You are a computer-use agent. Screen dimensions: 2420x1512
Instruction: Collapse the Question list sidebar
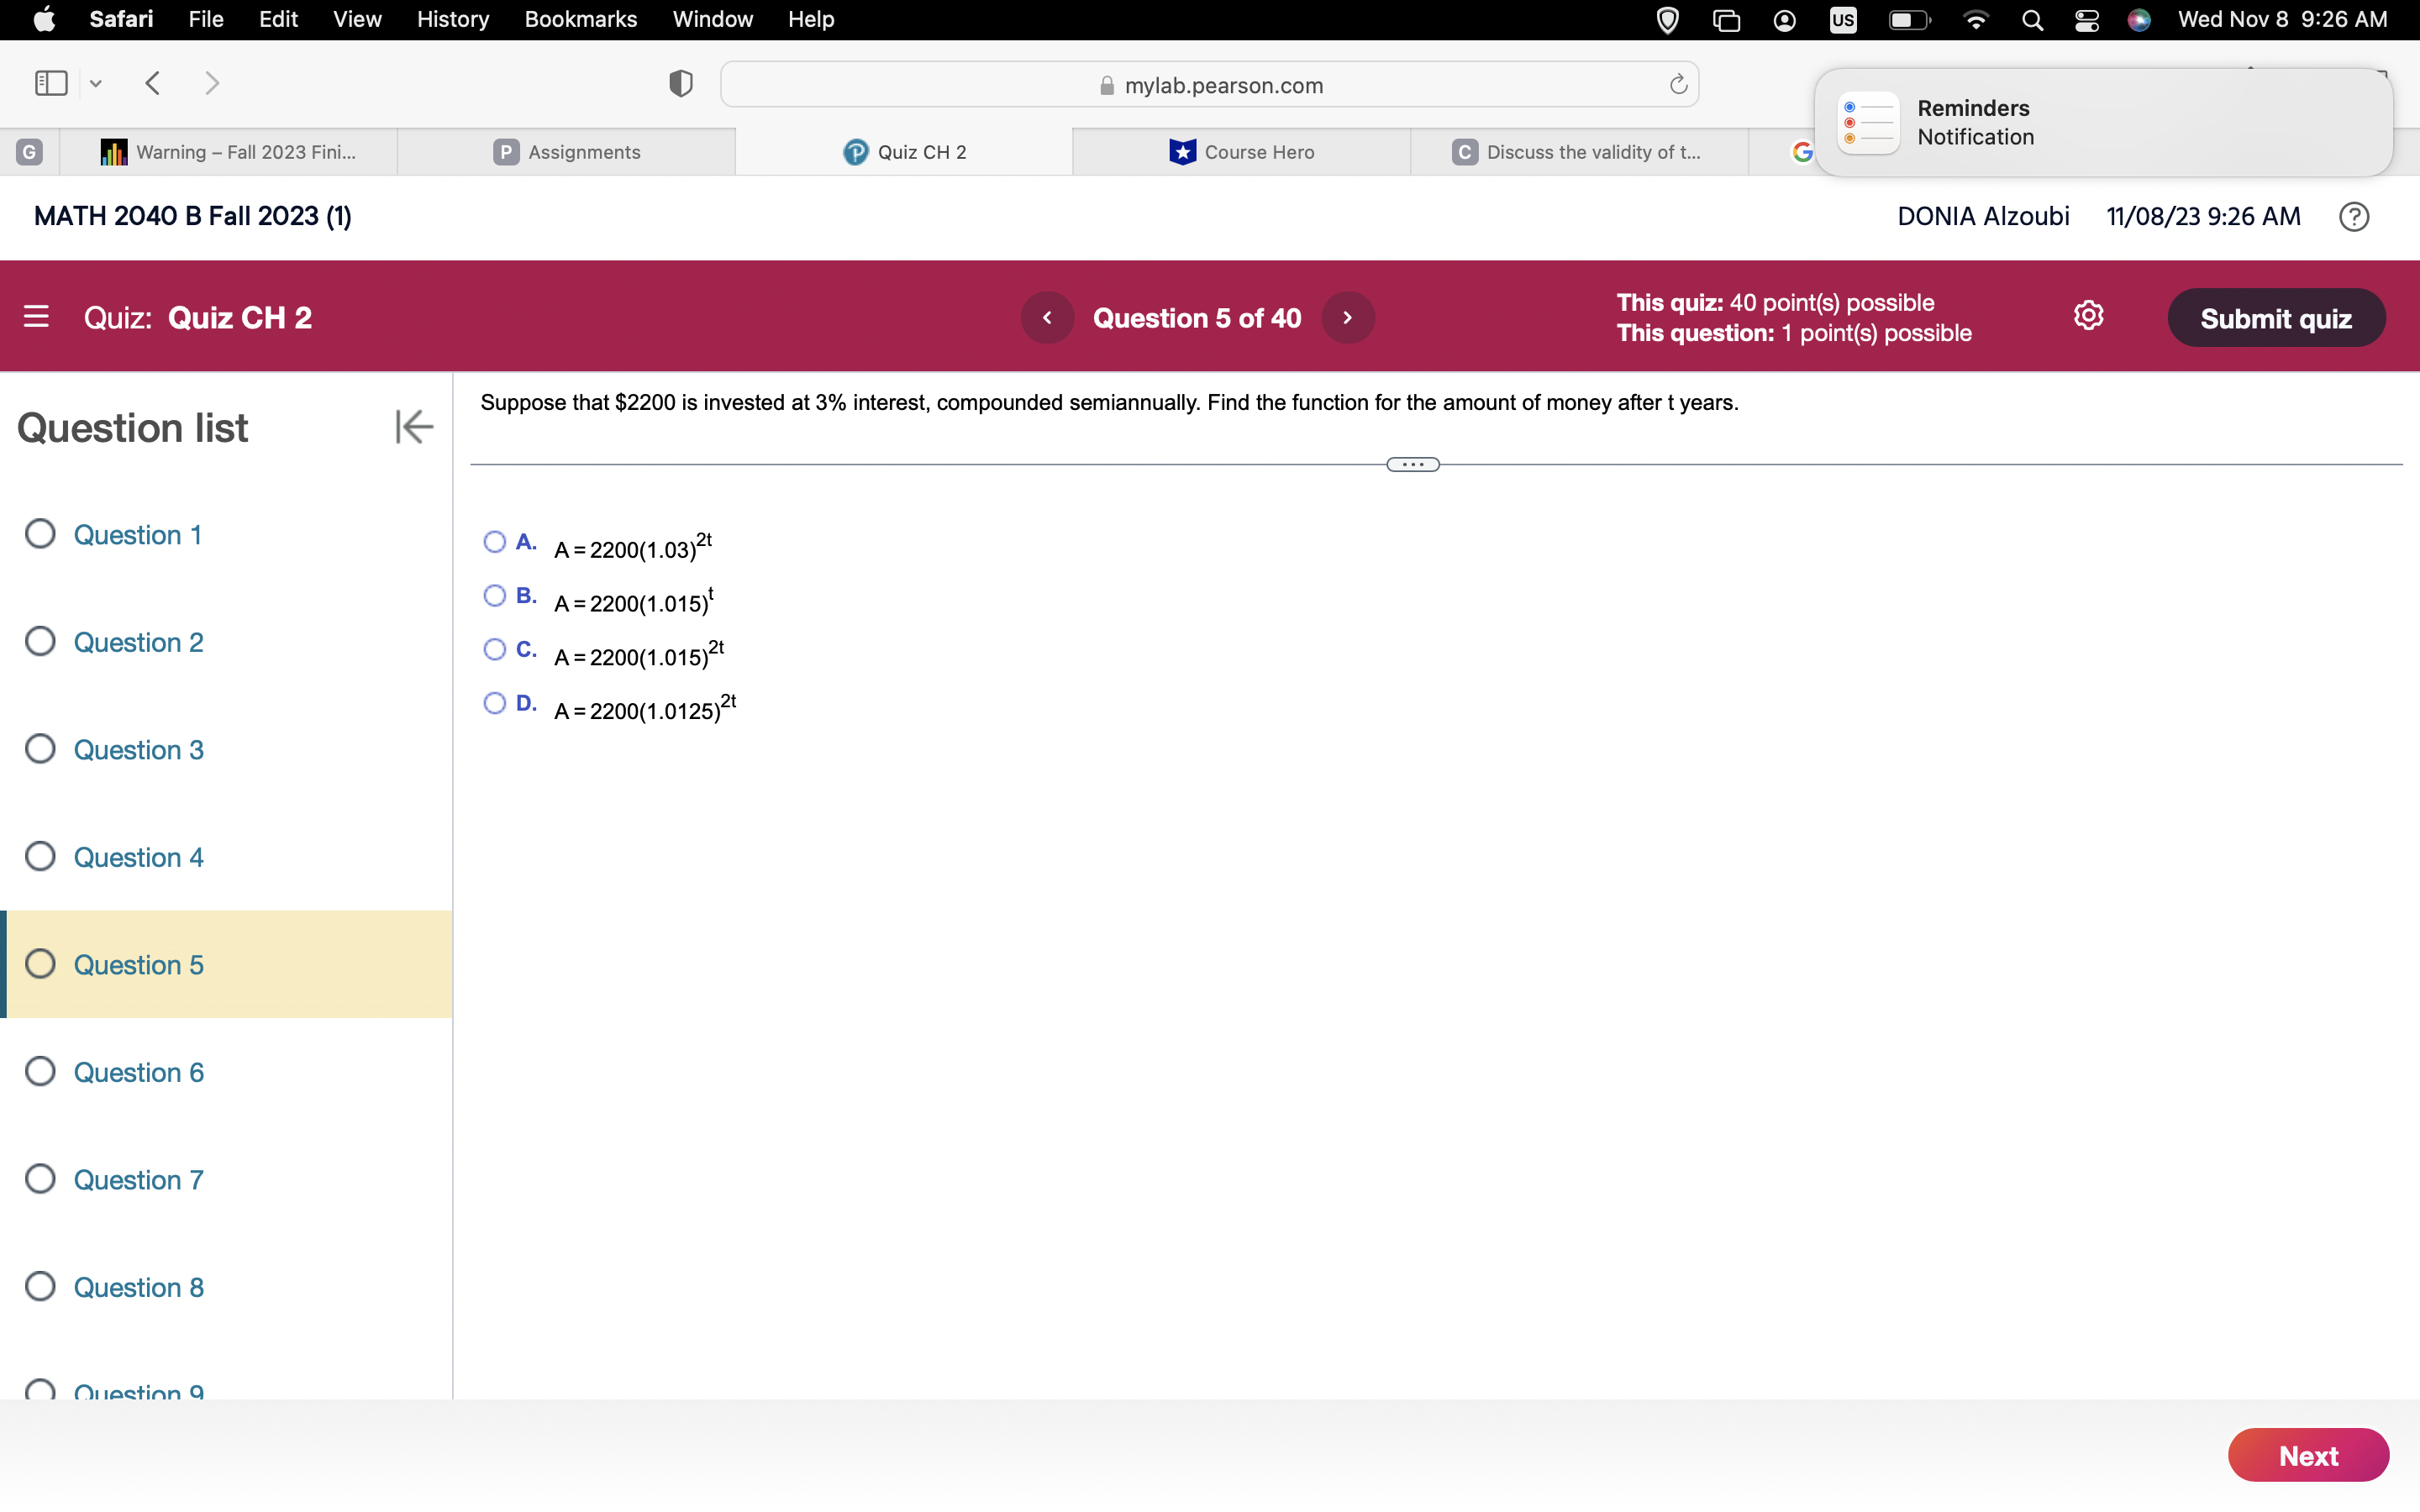(413, 427)
